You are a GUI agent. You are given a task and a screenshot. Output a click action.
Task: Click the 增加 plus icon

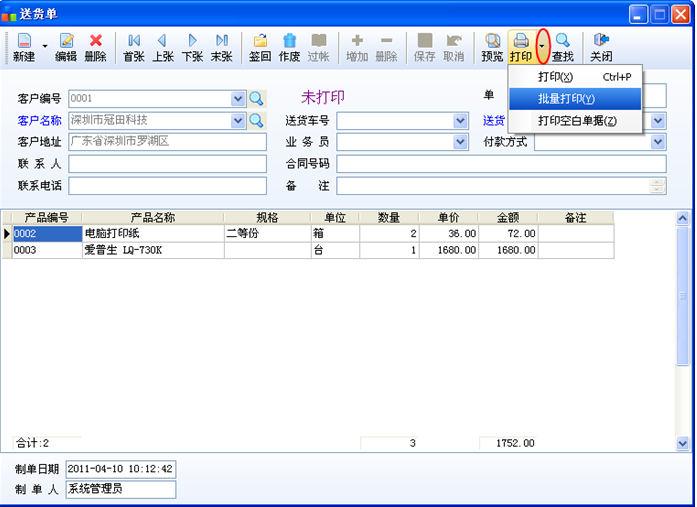coord(357,47)
